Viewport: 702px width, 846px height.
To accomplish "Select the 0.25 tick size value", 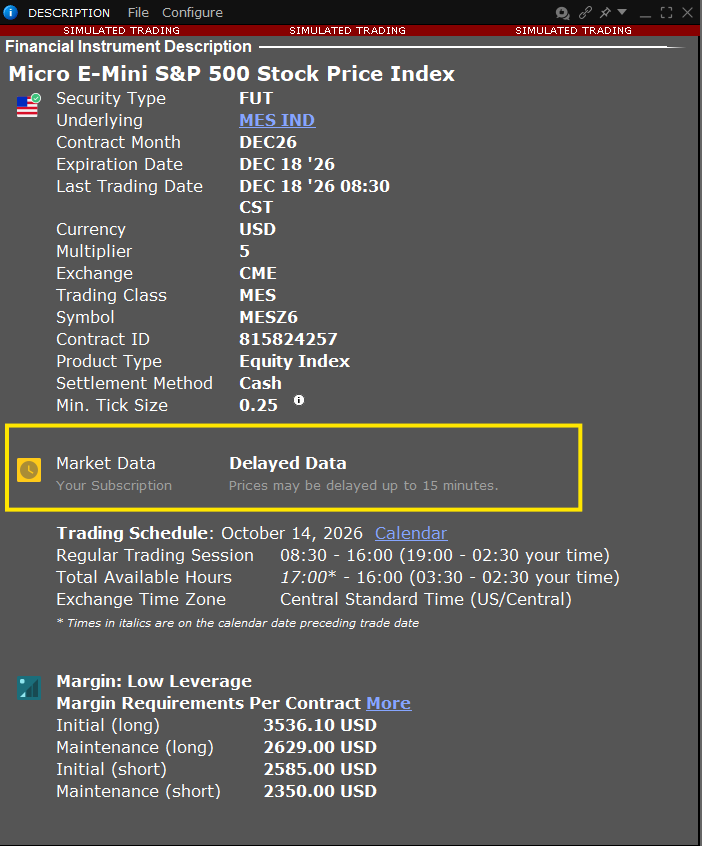I will (x=258, y=405).
